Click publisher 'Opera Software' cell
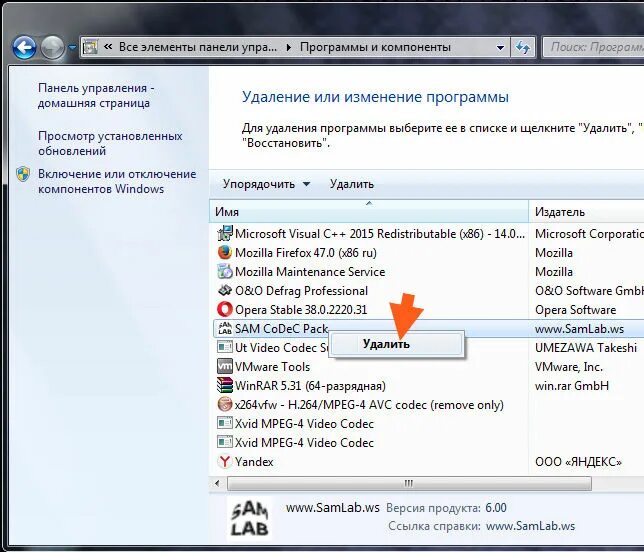Viewport: 644px width, 552px height. tap(575, 310)
